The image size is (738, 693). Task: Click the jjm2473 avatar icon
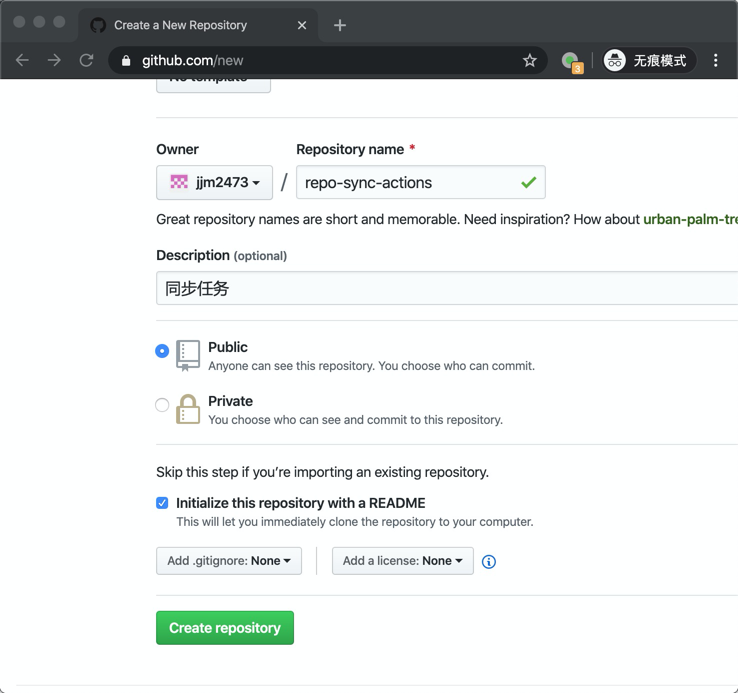179,182
